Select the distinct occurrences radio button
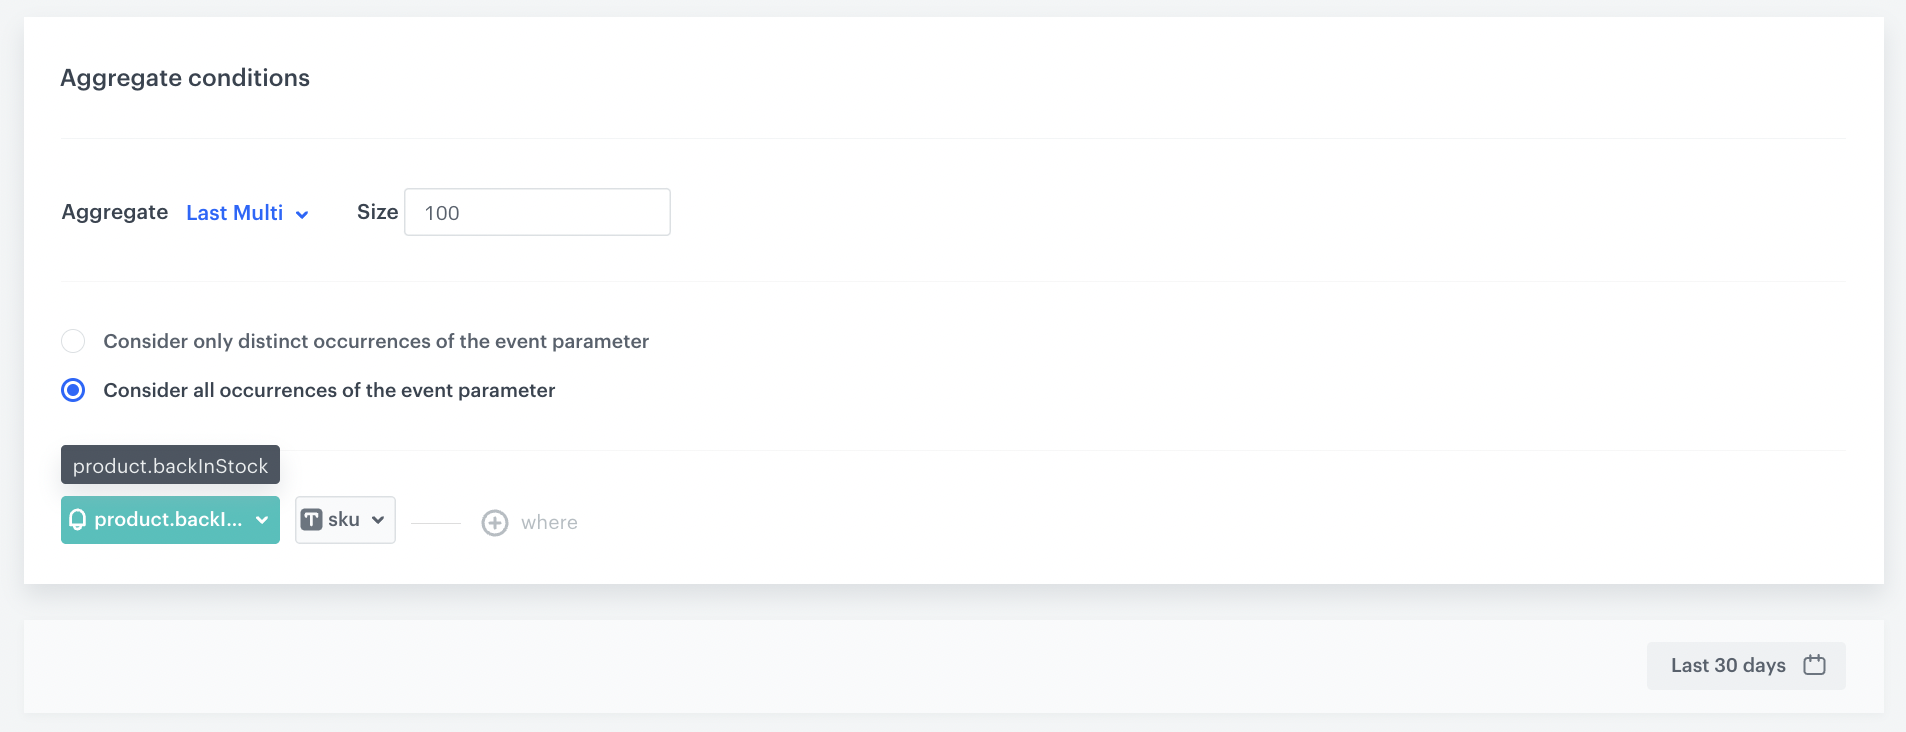1906x732 pixels. point(73,341)
